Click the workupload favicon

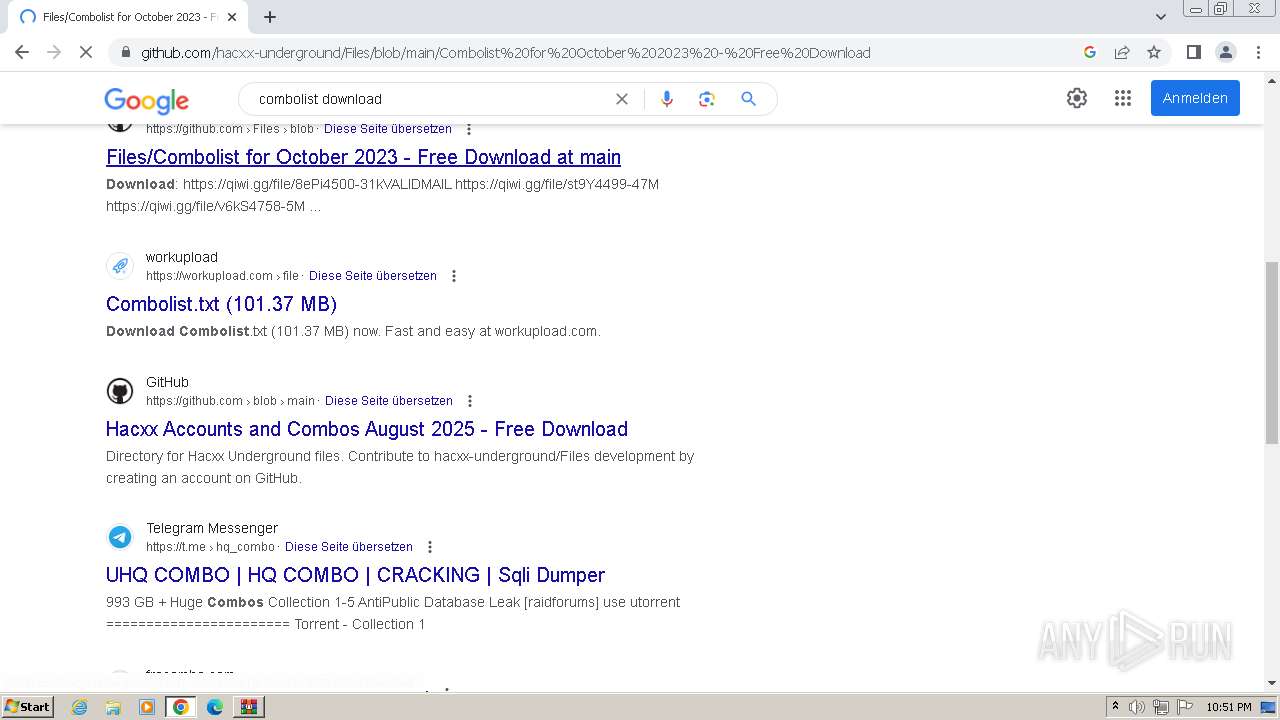point(120,265)
